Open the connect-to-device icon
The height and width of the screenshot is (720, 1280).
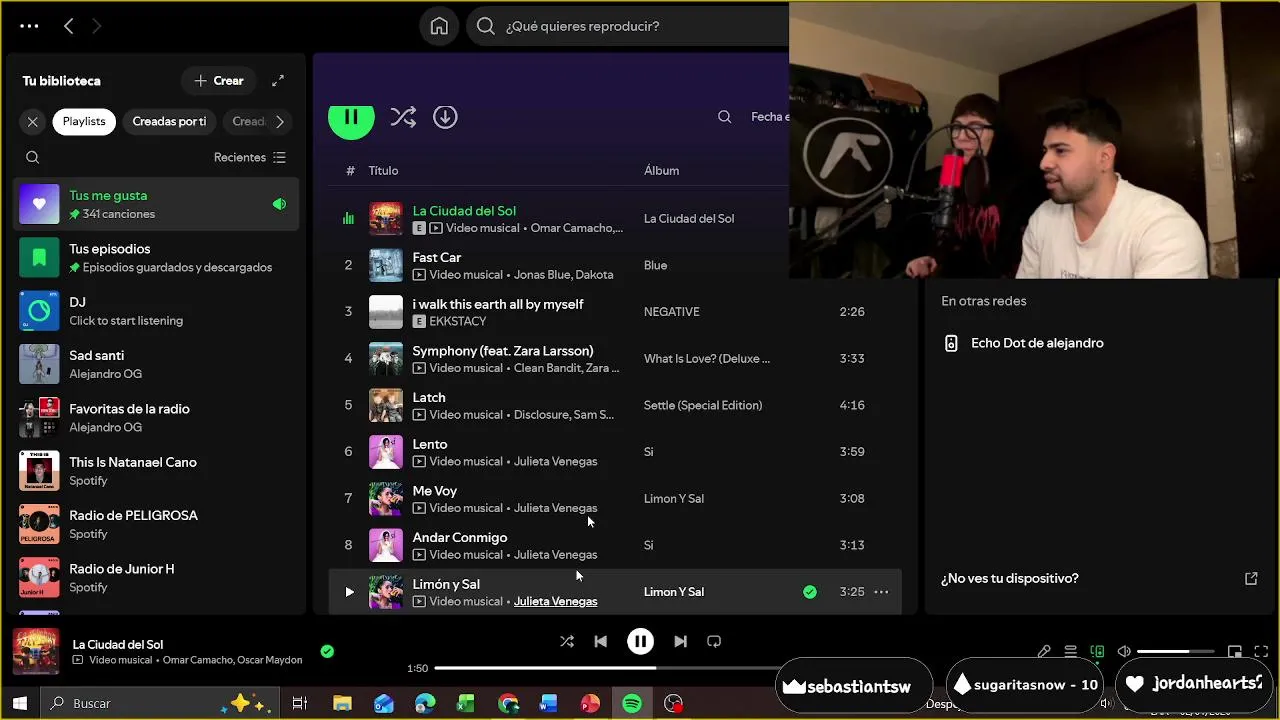(1097, 652)
